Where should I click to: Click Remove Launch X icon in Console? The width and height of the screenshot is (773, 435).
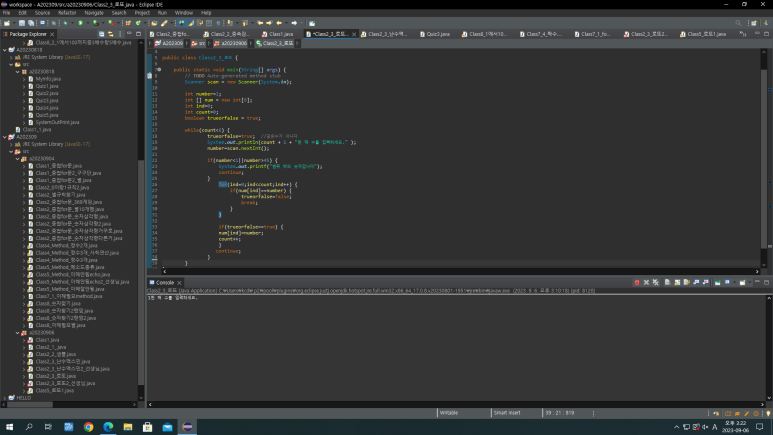pyautogui.click(x=646, y=283)
